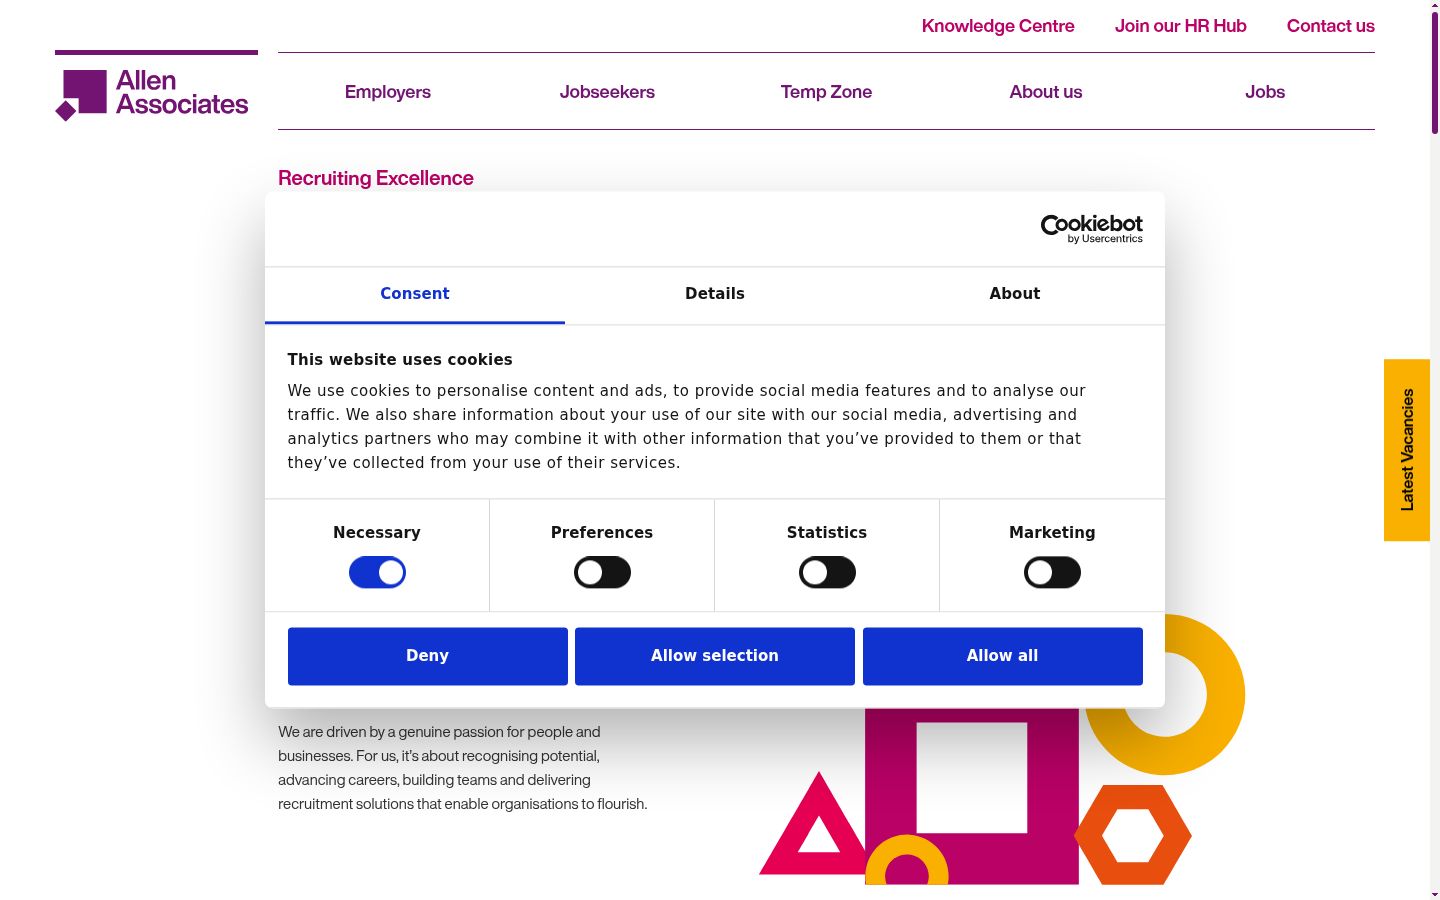Click the Allow all button

(1003, 656)
